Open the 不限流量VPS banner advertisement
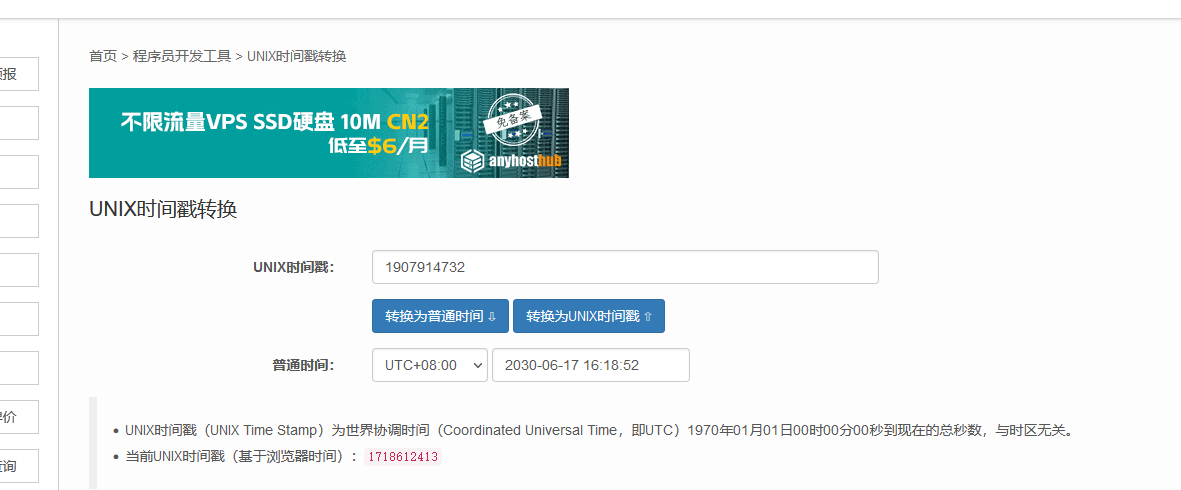Viewport: 1181px width, 490px height. pyautogui.click(x=328, y=133)
